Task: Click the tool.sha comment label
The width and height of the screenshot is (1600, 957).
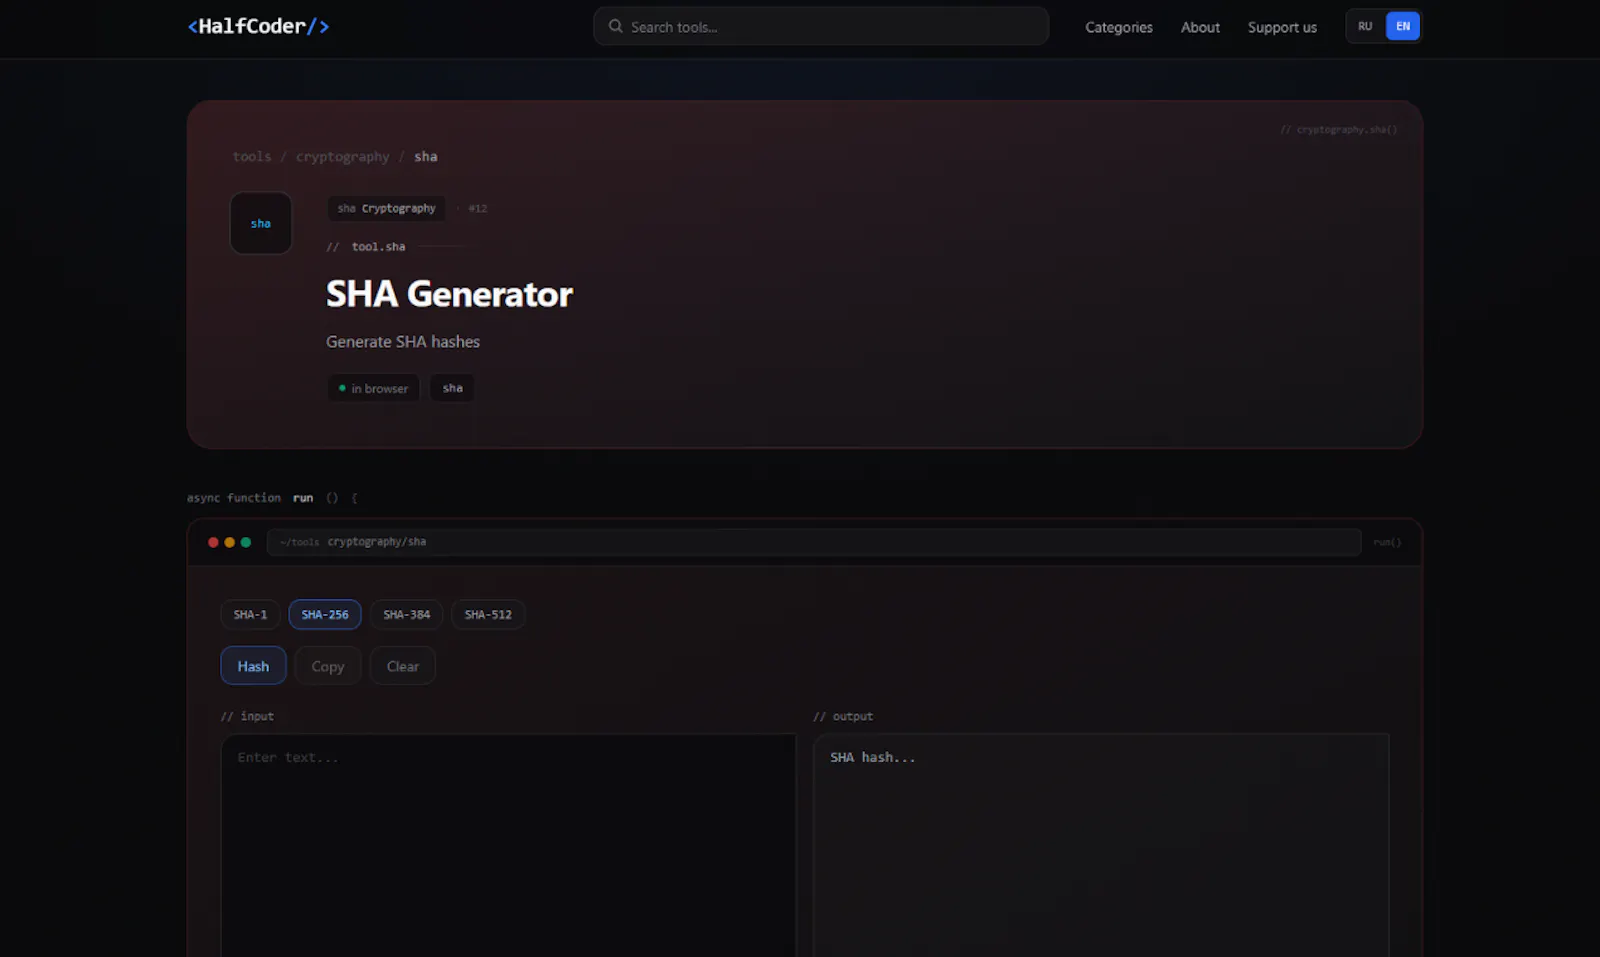Action: point(378,247)
